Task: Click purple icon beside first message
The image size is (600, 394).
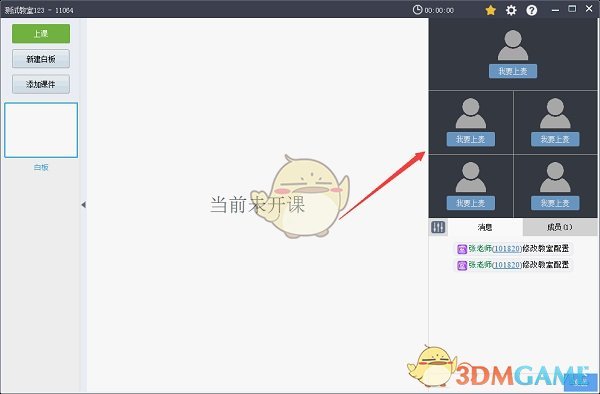Action: click(462, 249)
